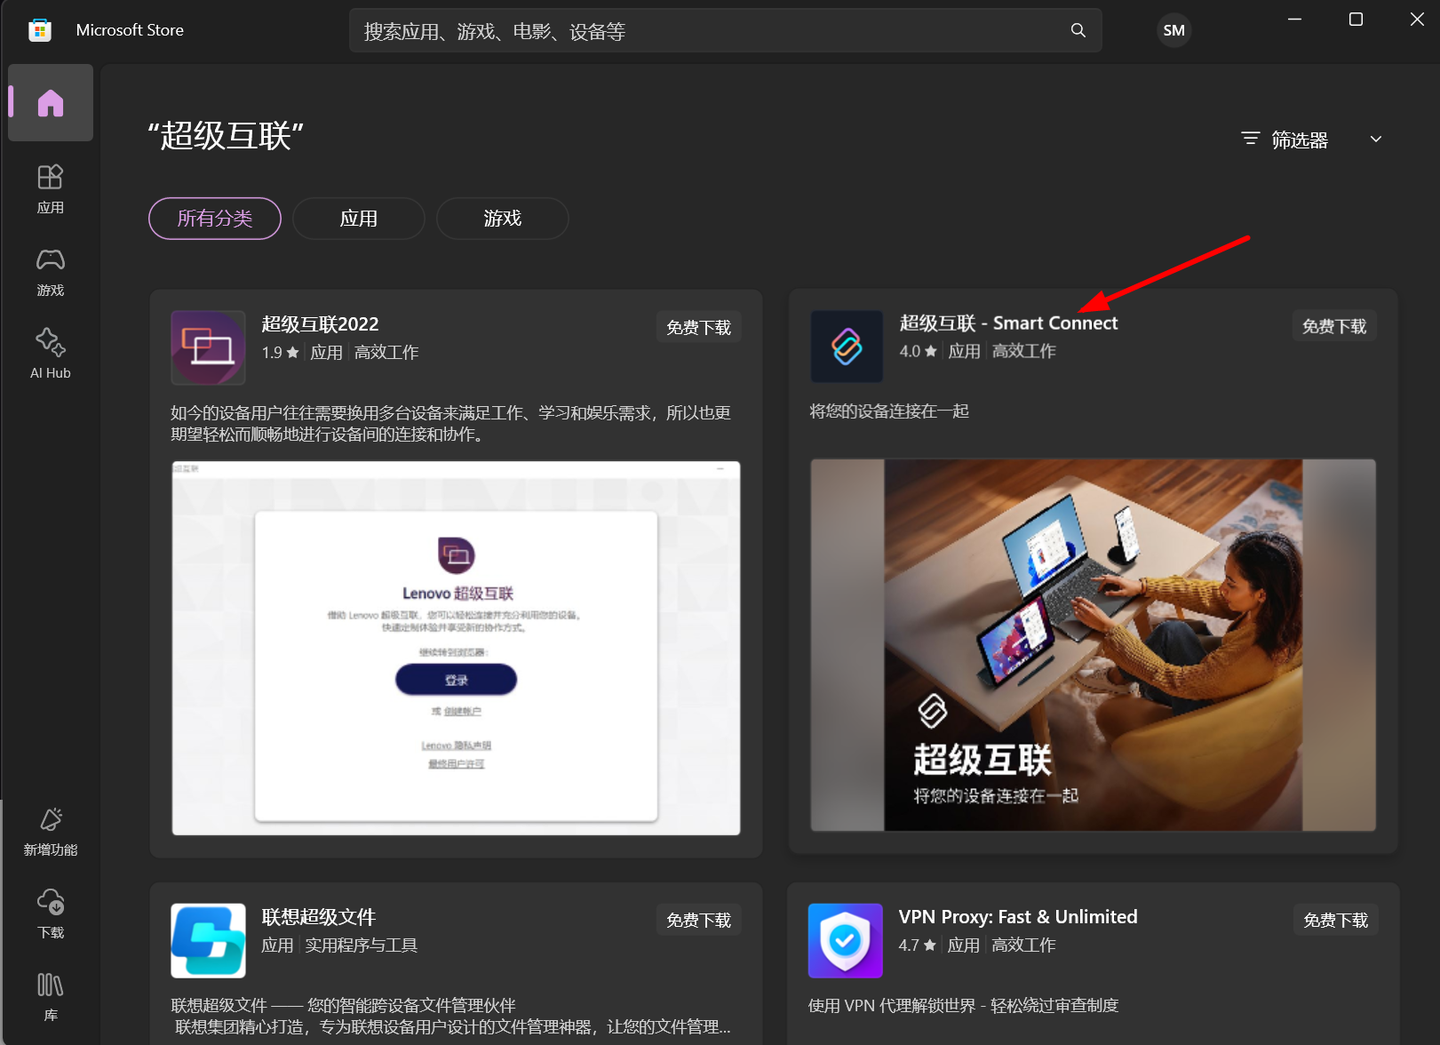Image resolution: width=1440 pixels, height=1045 pixels.
Task: Open the 库 library sidebar icon
Action: click(51, 997)
